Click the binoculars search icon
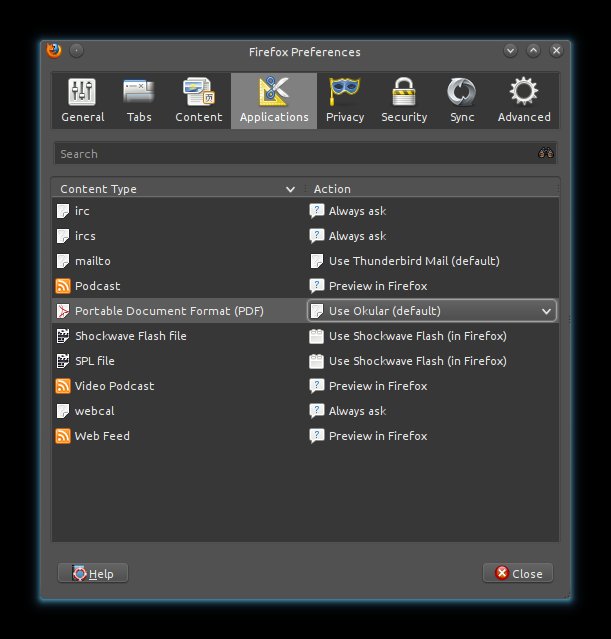The image size is (611, 639). pos(546,153)
